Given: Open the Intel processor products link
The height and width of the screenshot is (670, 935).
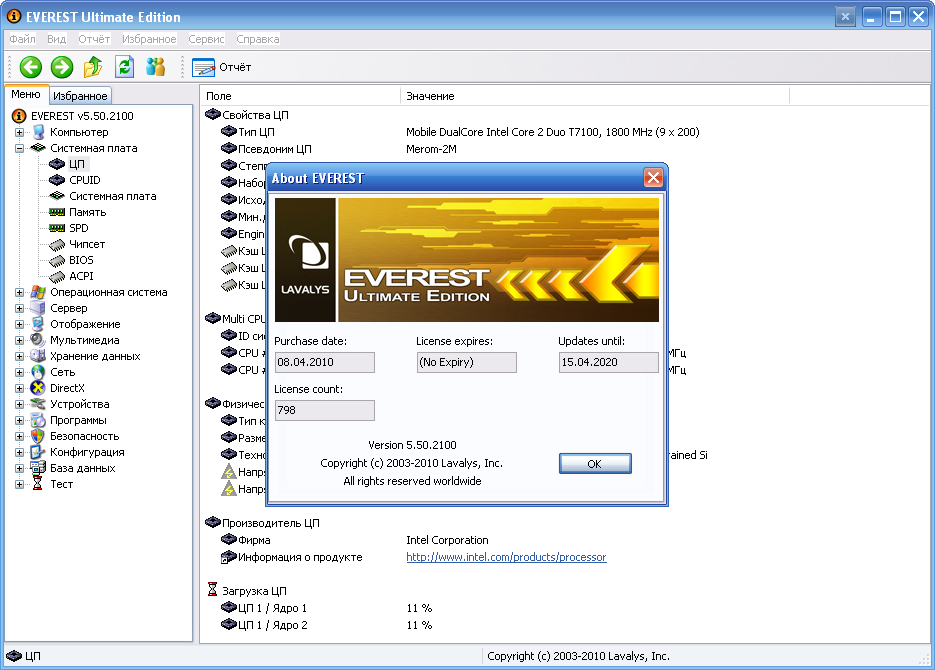Looking at the screenshot, I should (x=506, y=557).
